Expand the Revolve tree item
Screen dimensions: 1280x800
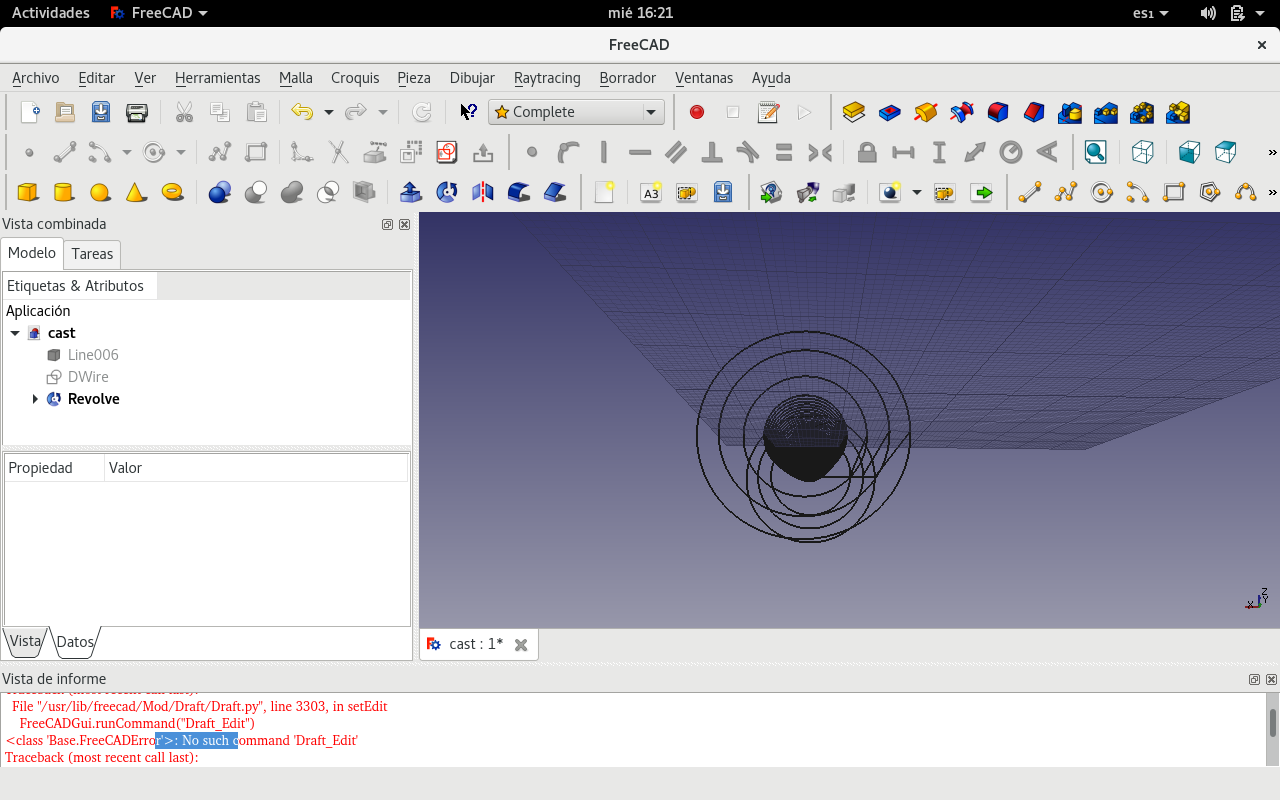[x=35, y=399]
